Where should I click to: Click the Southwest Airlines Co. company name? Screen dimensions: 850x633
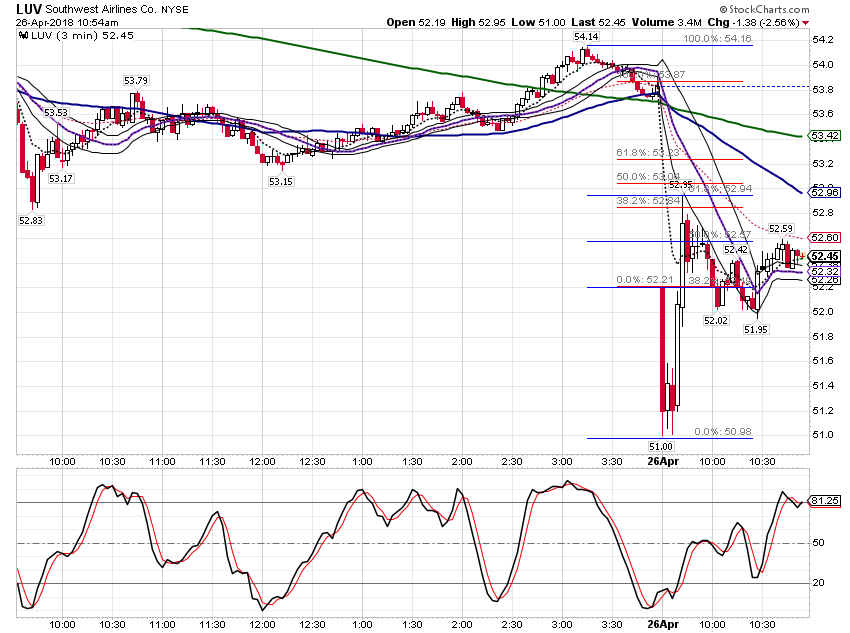pos(101,10)
